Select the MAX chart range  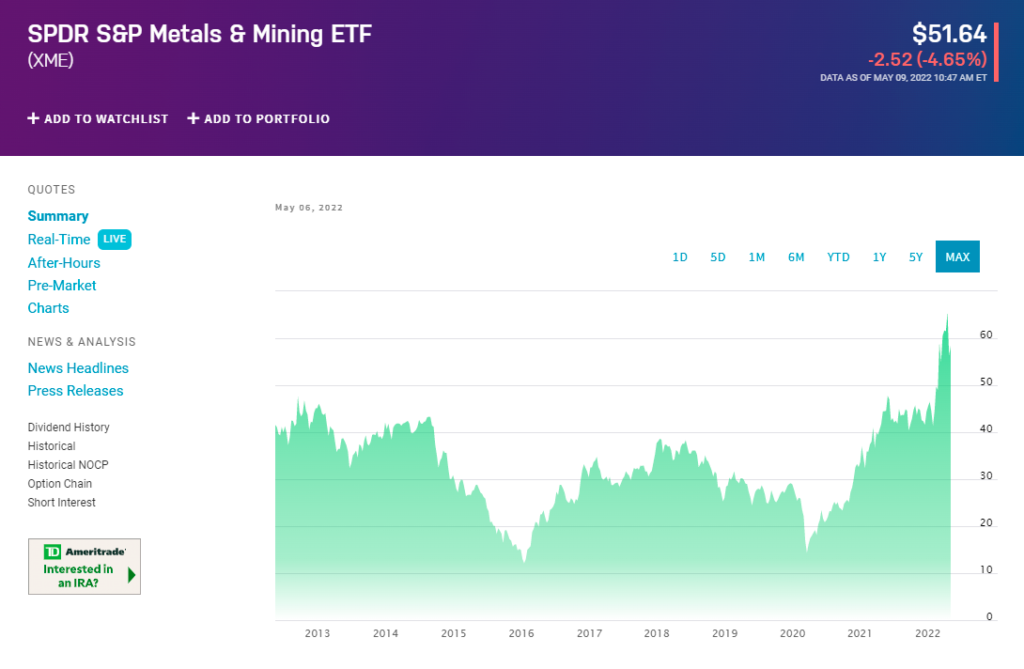click(957, 256)
